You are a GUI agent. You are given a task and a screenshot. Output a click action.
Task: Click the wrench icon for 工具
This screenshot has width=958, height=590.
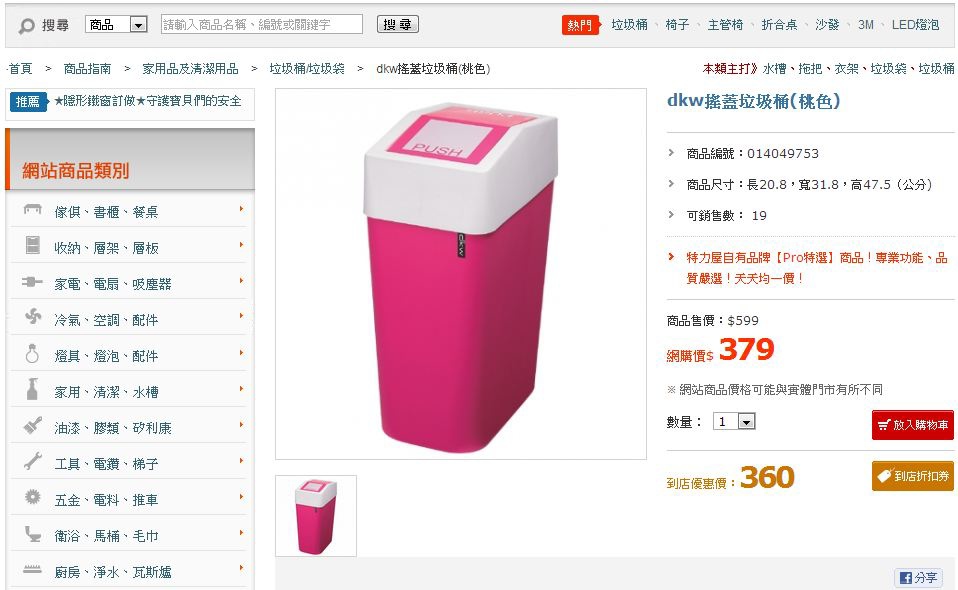(x=33, y=462)
